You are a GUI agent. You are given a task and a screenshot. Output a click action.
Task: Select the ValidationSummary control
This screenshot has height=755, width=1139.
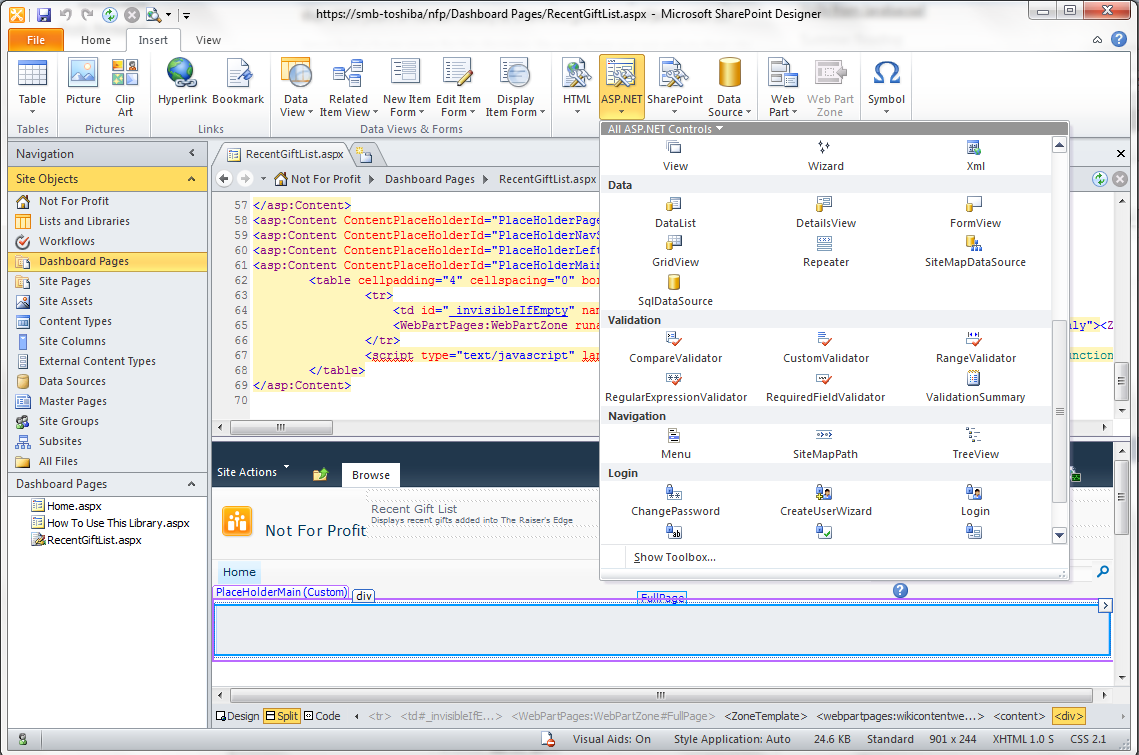[x=975, y=387]
